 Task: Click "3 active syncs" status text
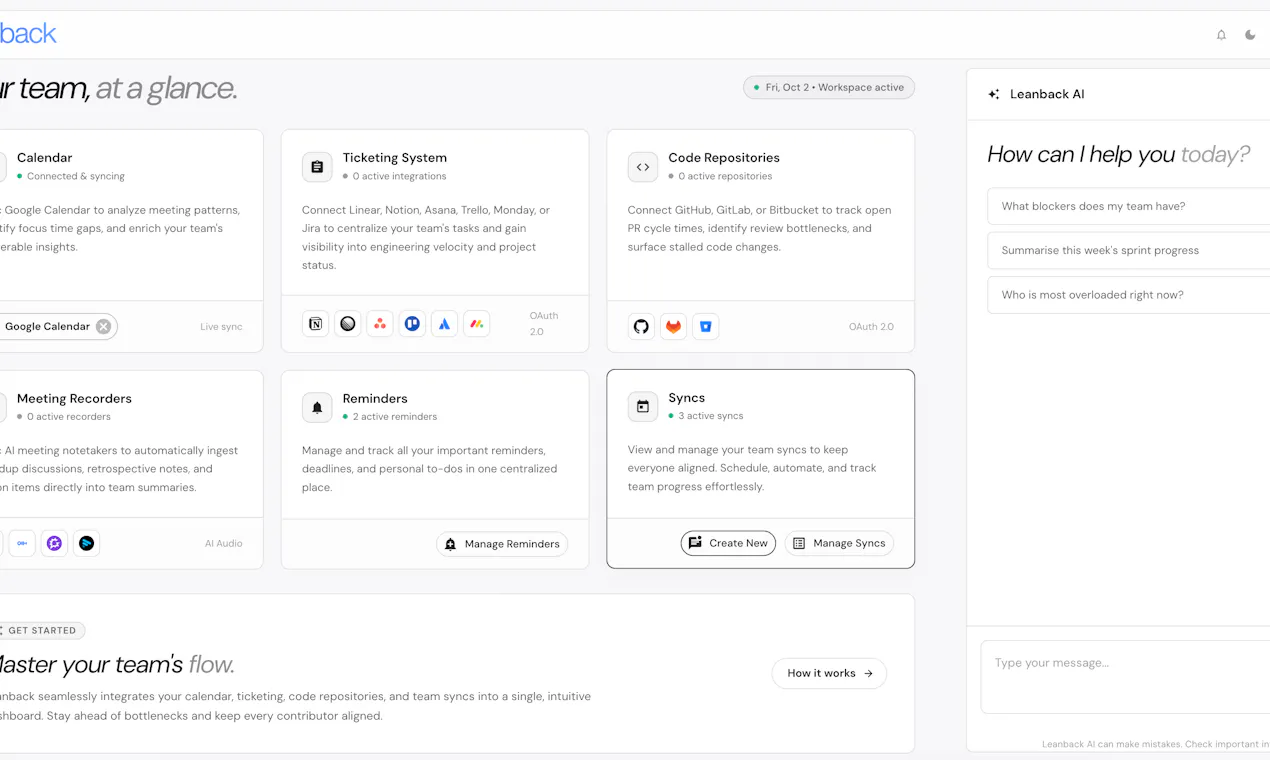[x=711, y=416]
